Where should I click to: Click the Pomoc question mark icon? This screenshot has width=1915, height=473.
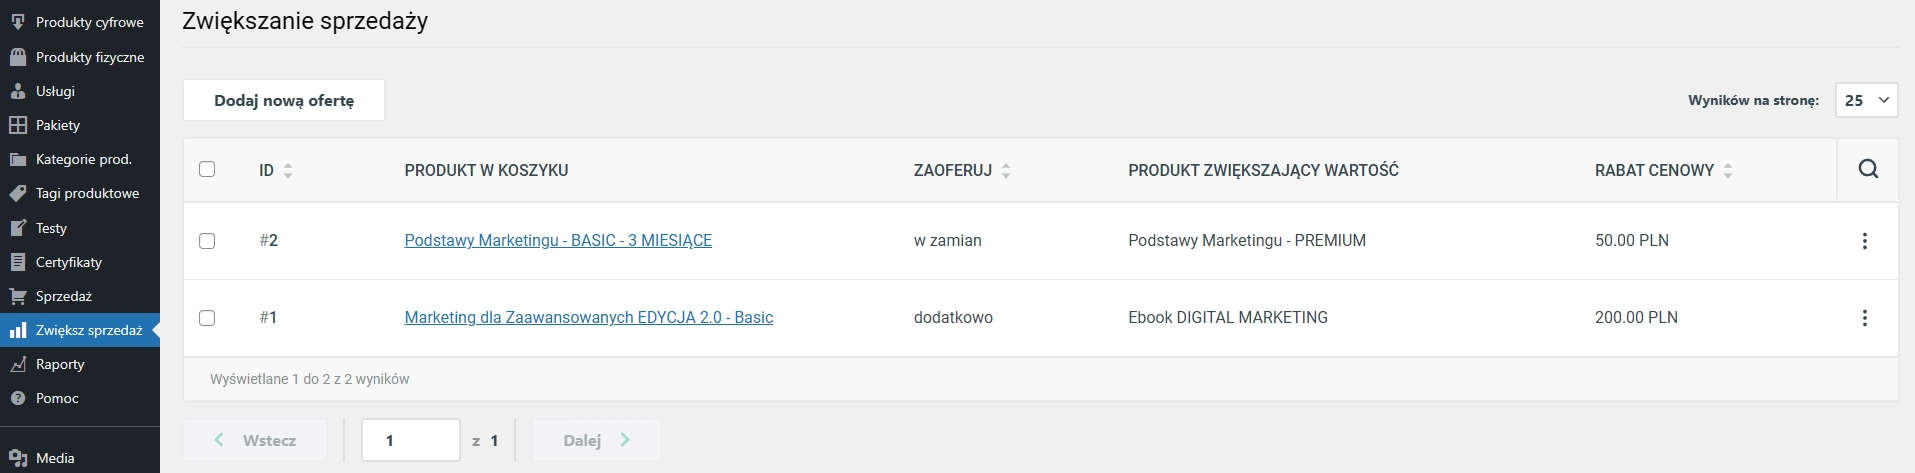pyautogui.click(x=17, y=398)
